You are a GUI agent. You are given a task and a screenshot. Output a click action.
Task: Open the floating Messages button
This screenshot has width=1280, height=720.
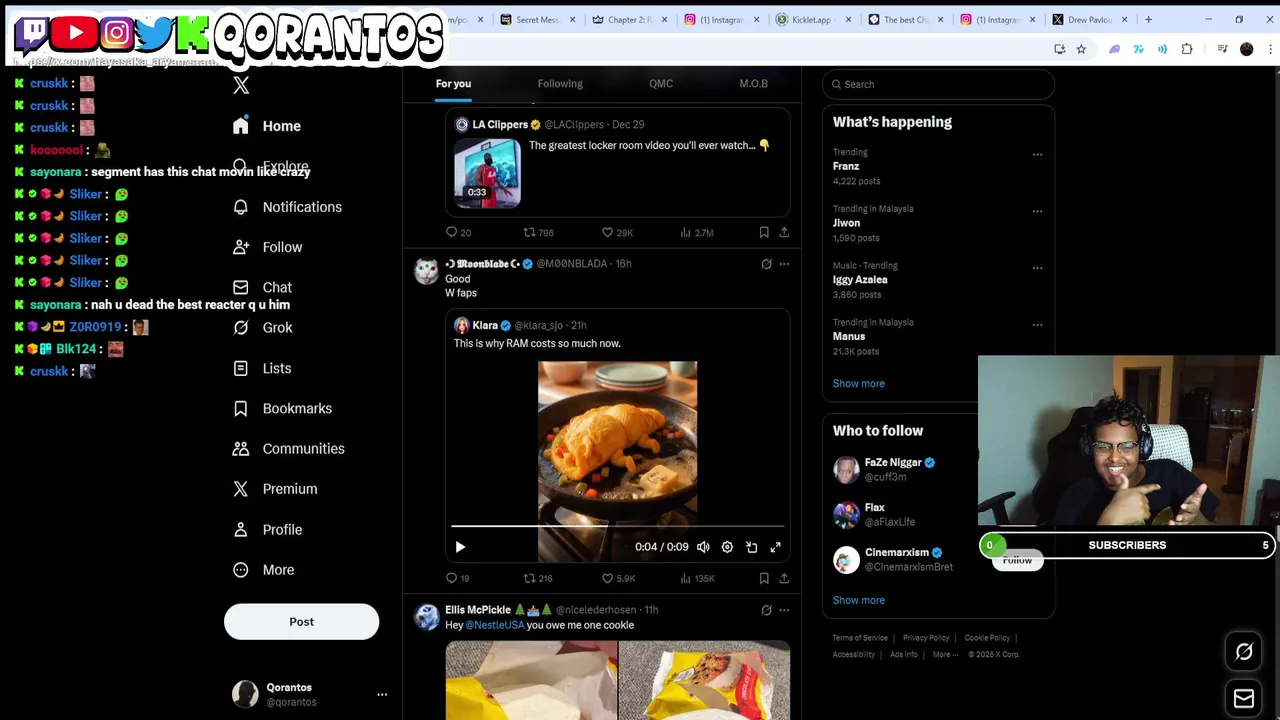point(1244,699)
